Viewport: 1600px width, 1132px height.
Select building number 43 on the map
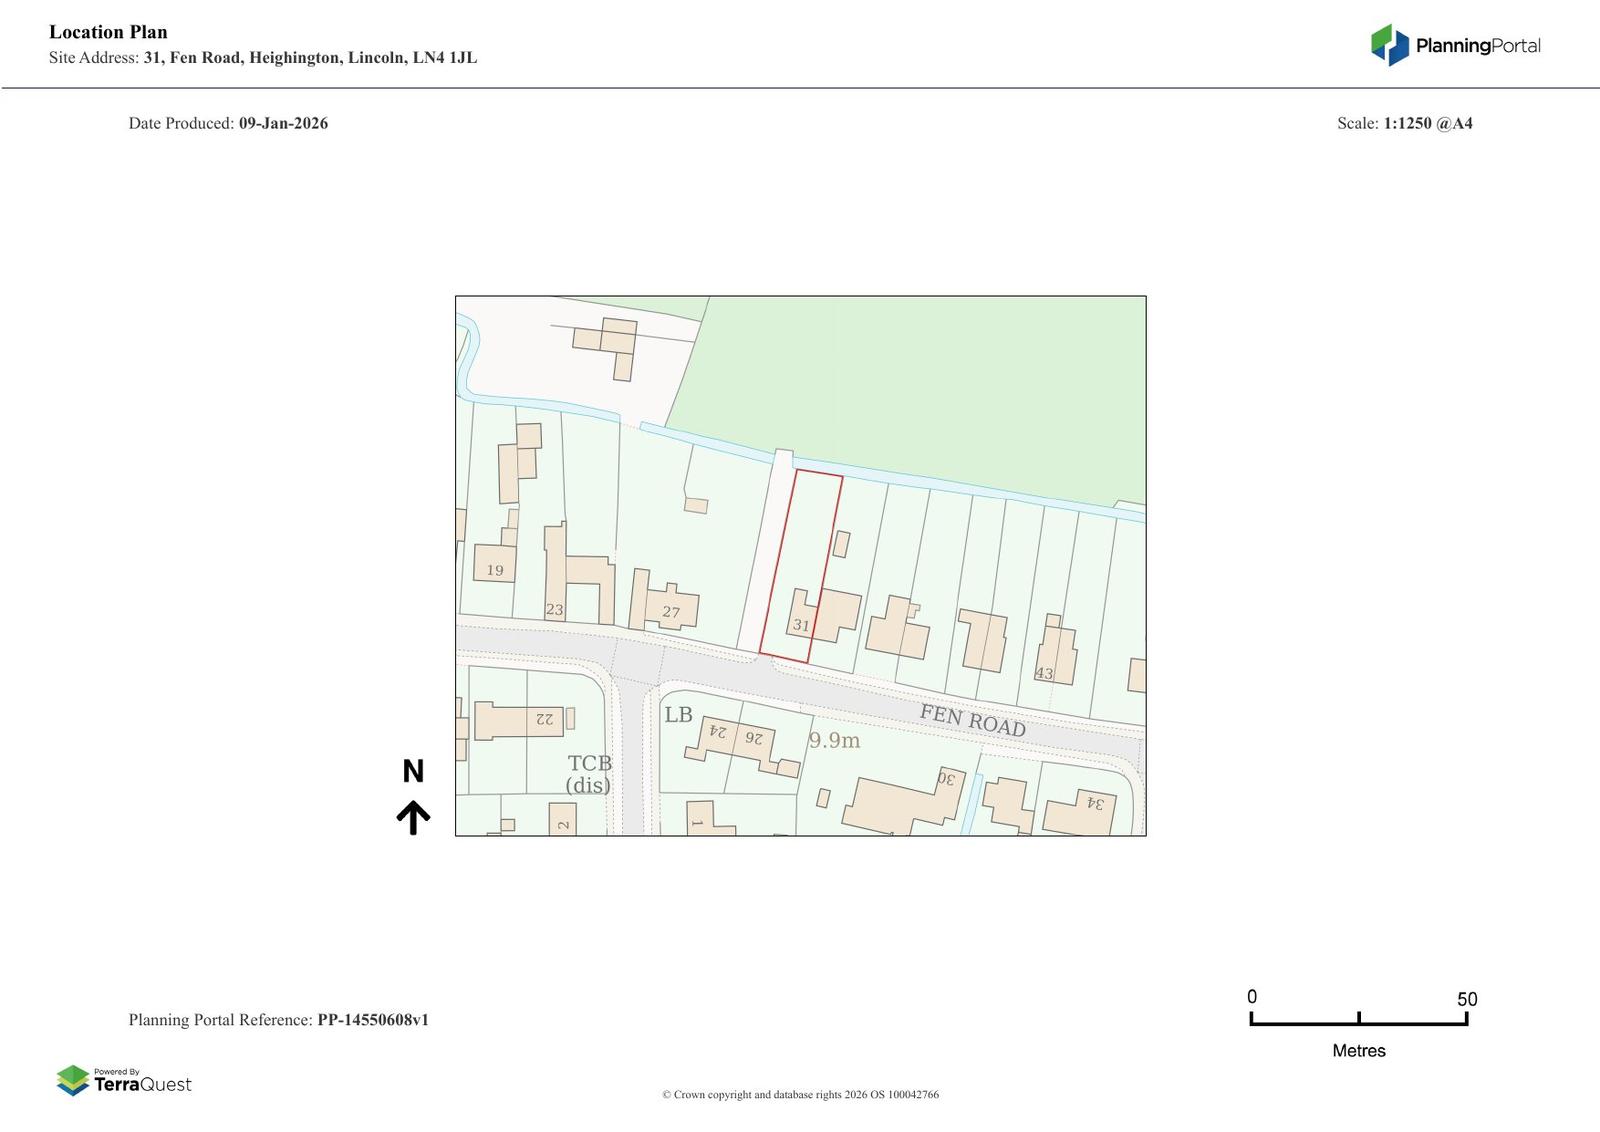(x=1044, y=673)
